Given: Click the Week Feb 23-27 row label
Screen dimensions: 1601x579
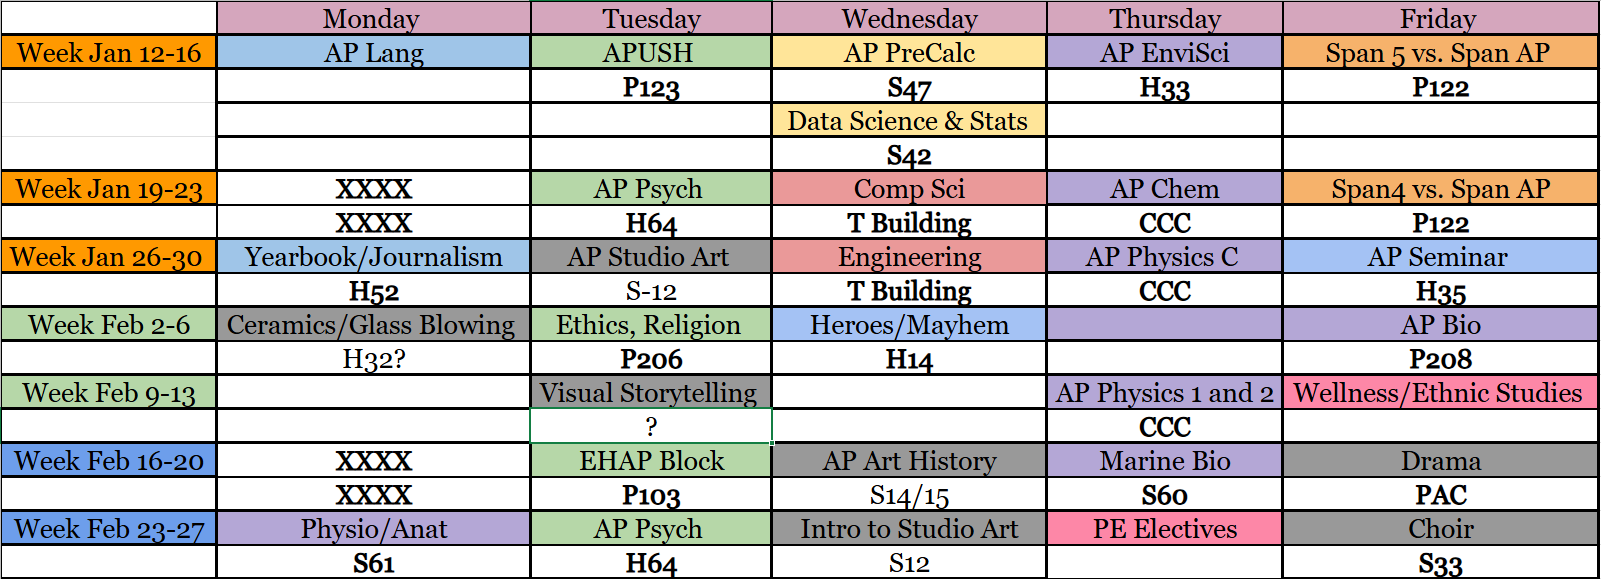Looking at the screenshot, I should pyautogui.click(x=109, y=529).
